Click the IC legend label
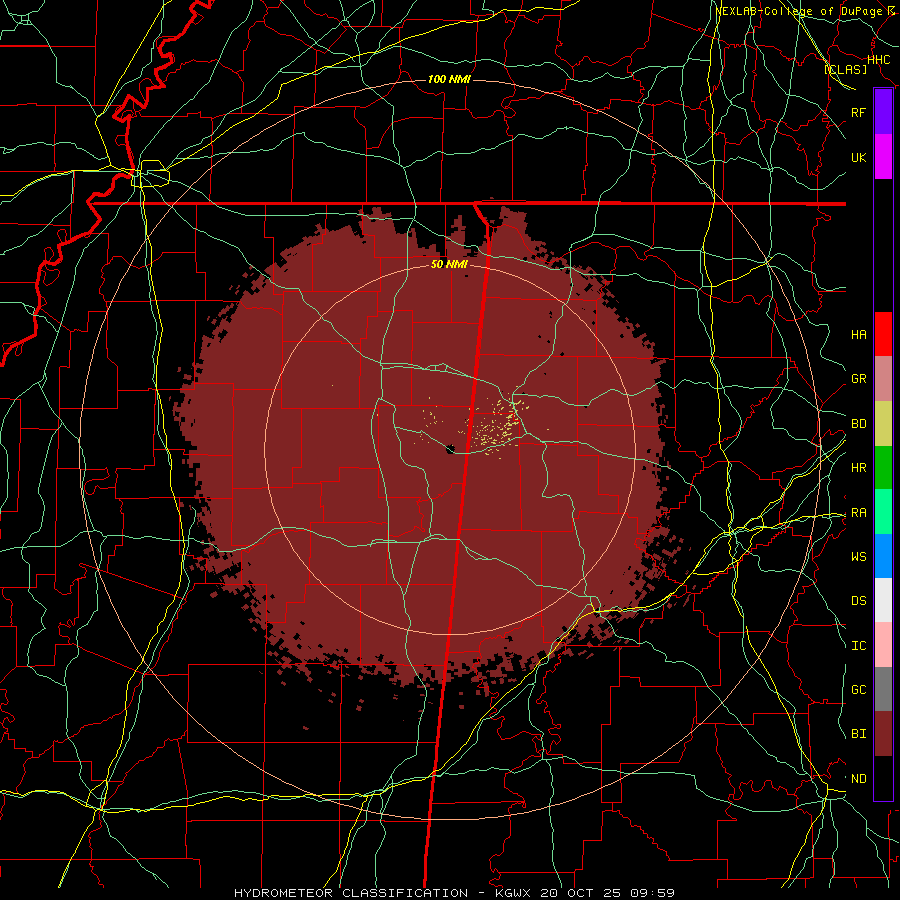 tap(858, 646)
